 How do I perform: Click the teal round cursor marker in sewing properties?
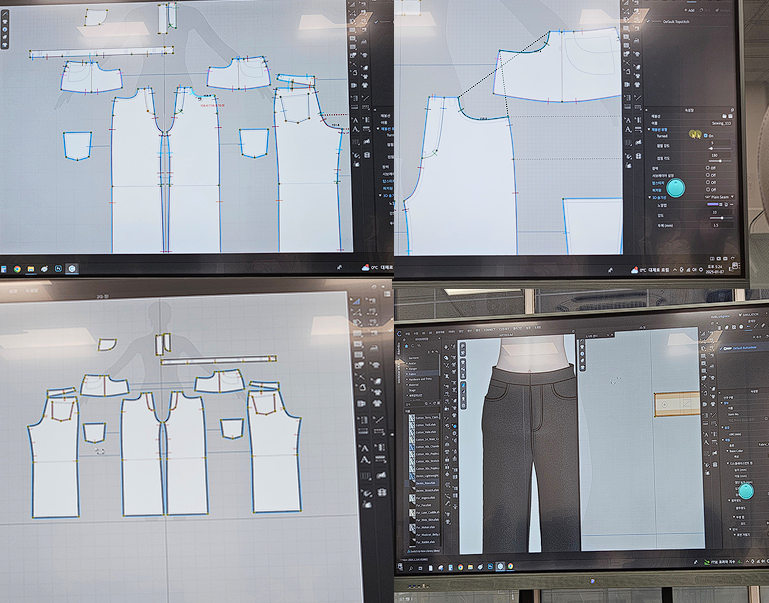click(x=676, y=187)
